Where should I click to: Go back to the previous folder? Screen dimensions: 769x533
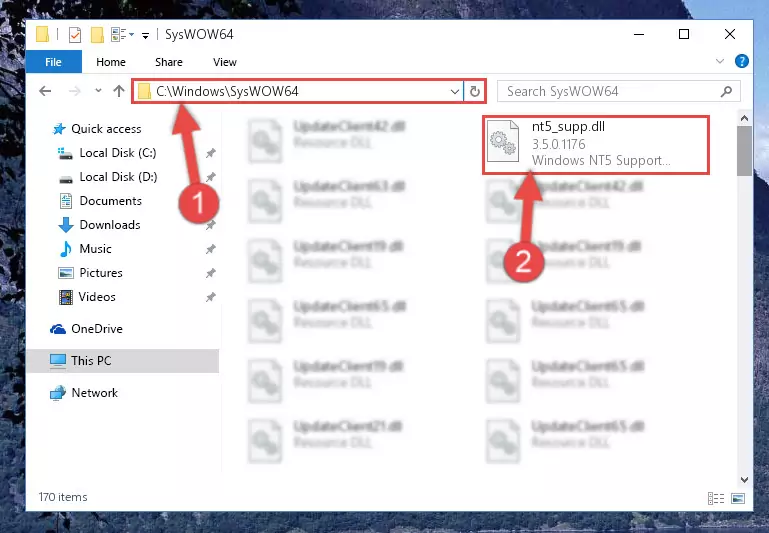tap(45, 91)
